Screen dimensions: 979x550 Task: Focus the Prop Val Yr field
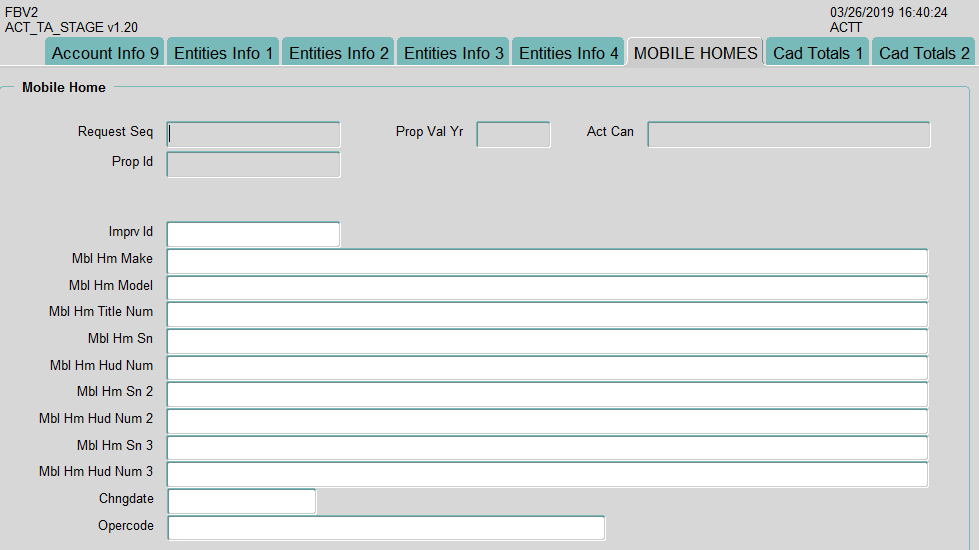click(513, 134)
